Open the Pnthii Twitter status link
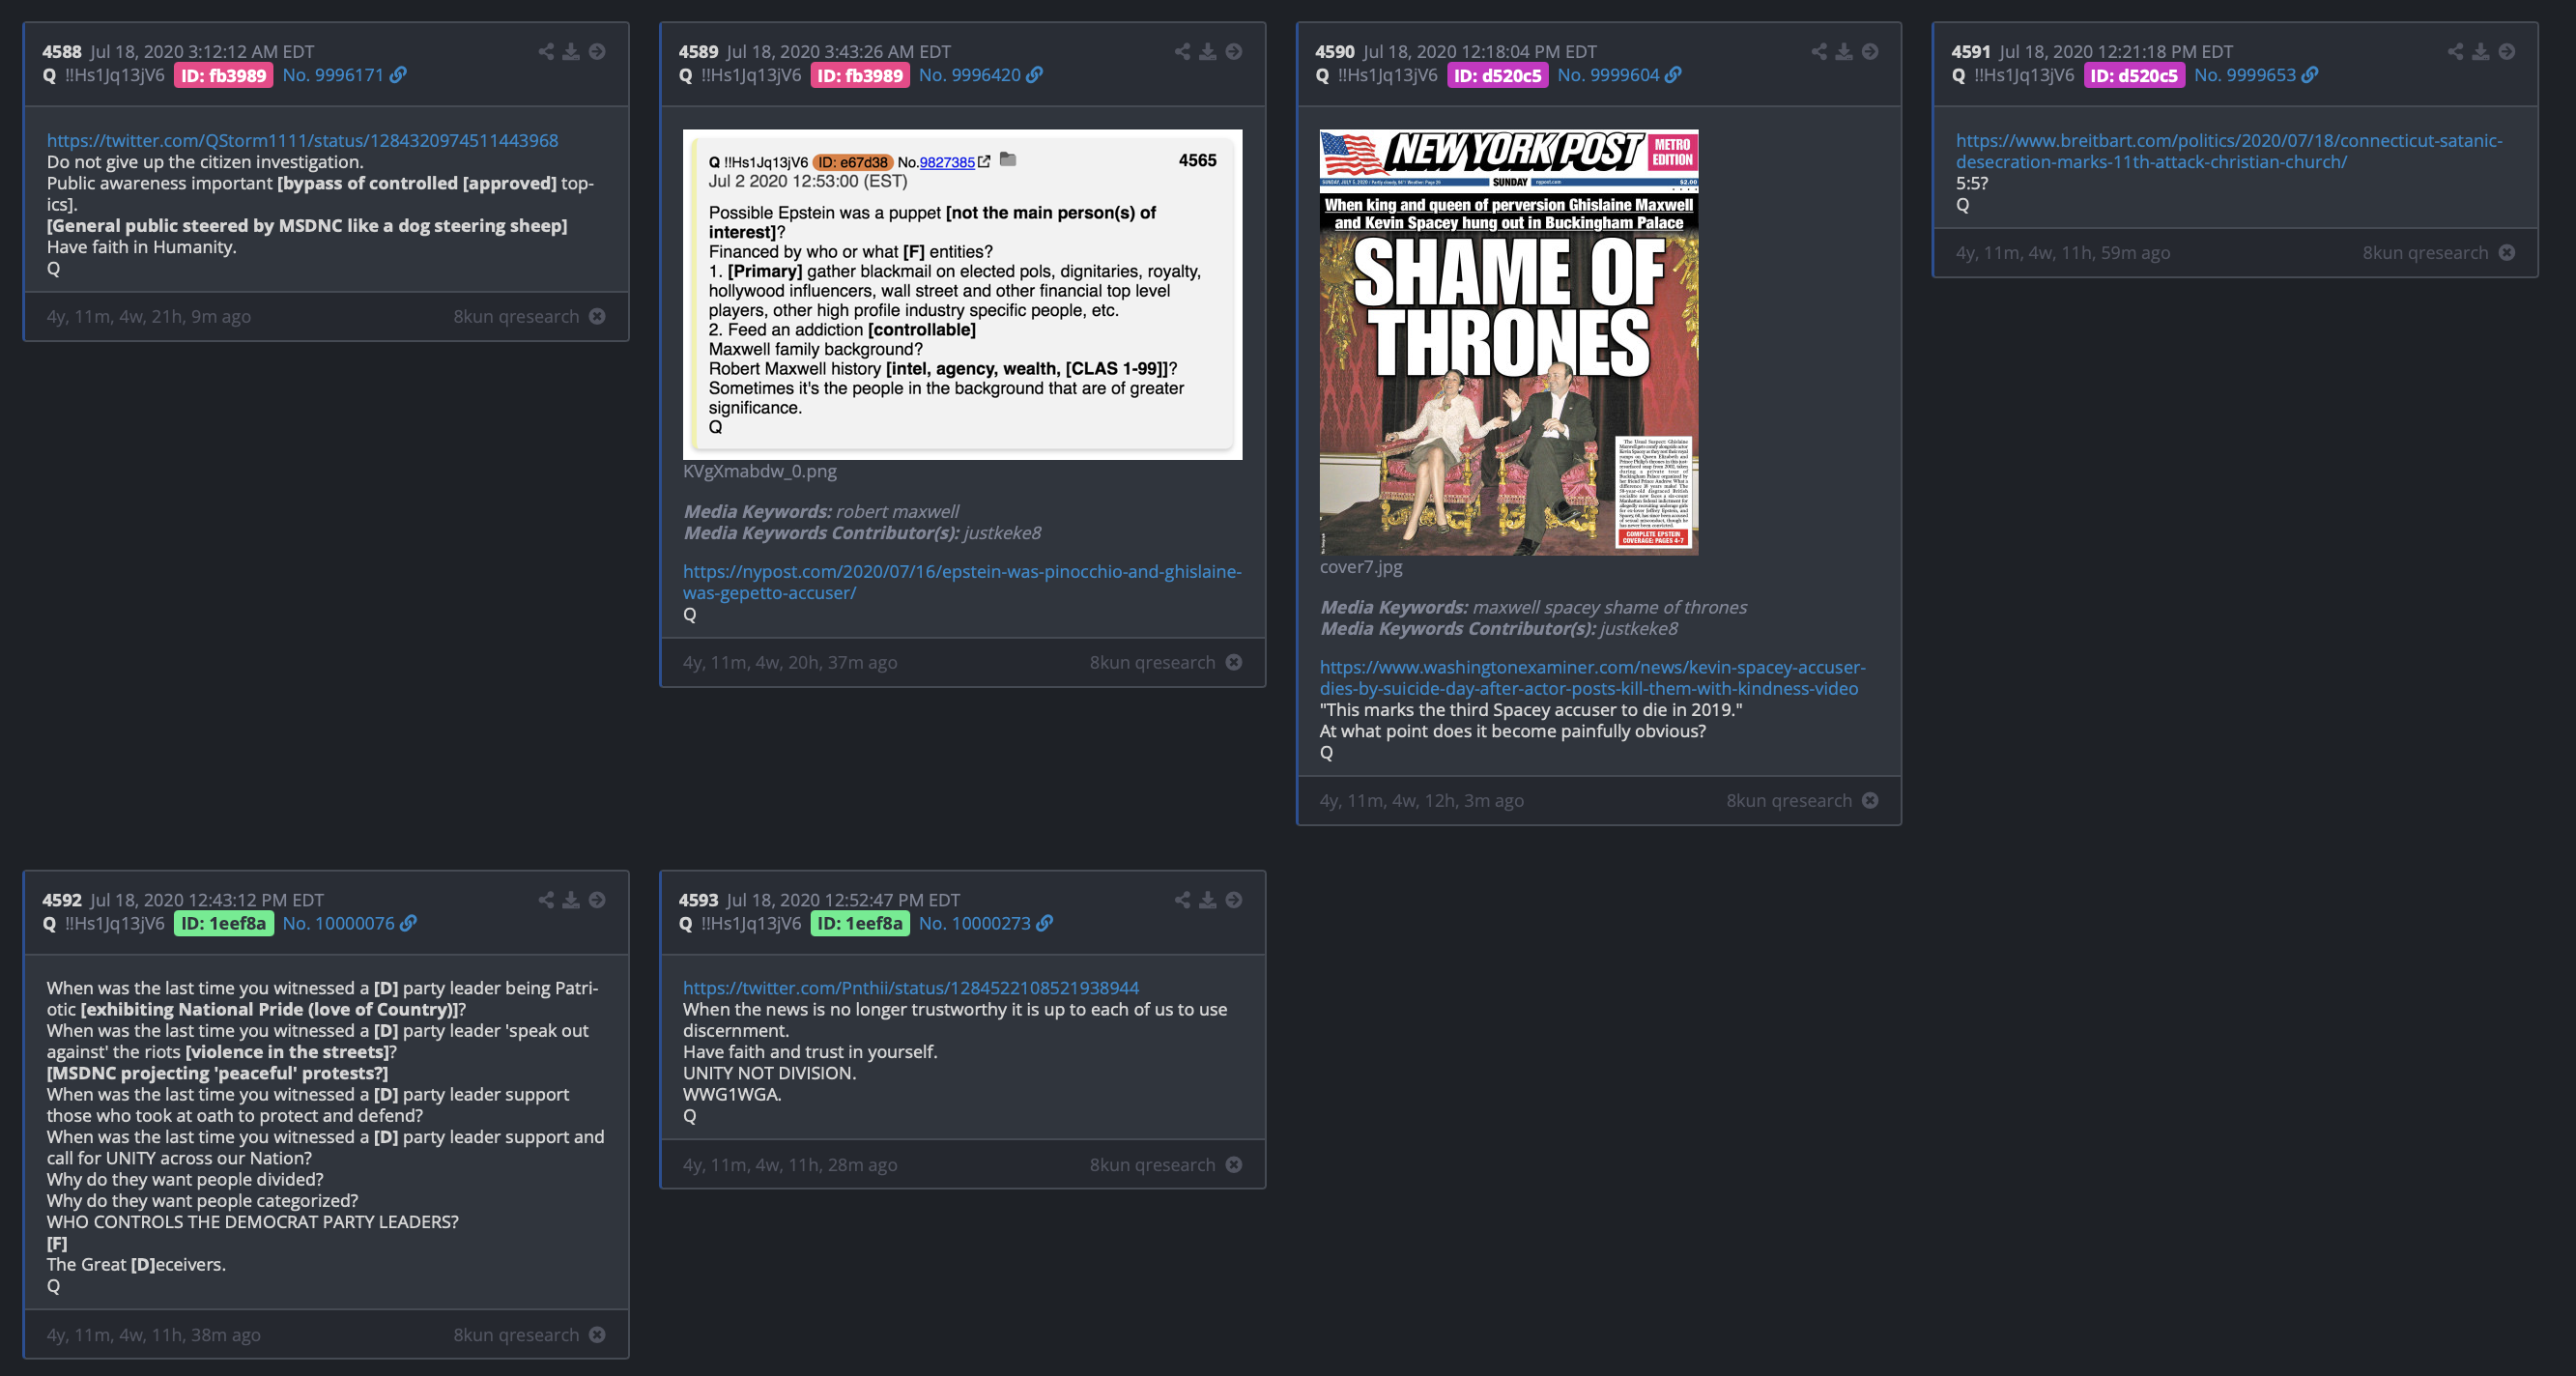This screenshot has width=2576, height=1376. 911,988
